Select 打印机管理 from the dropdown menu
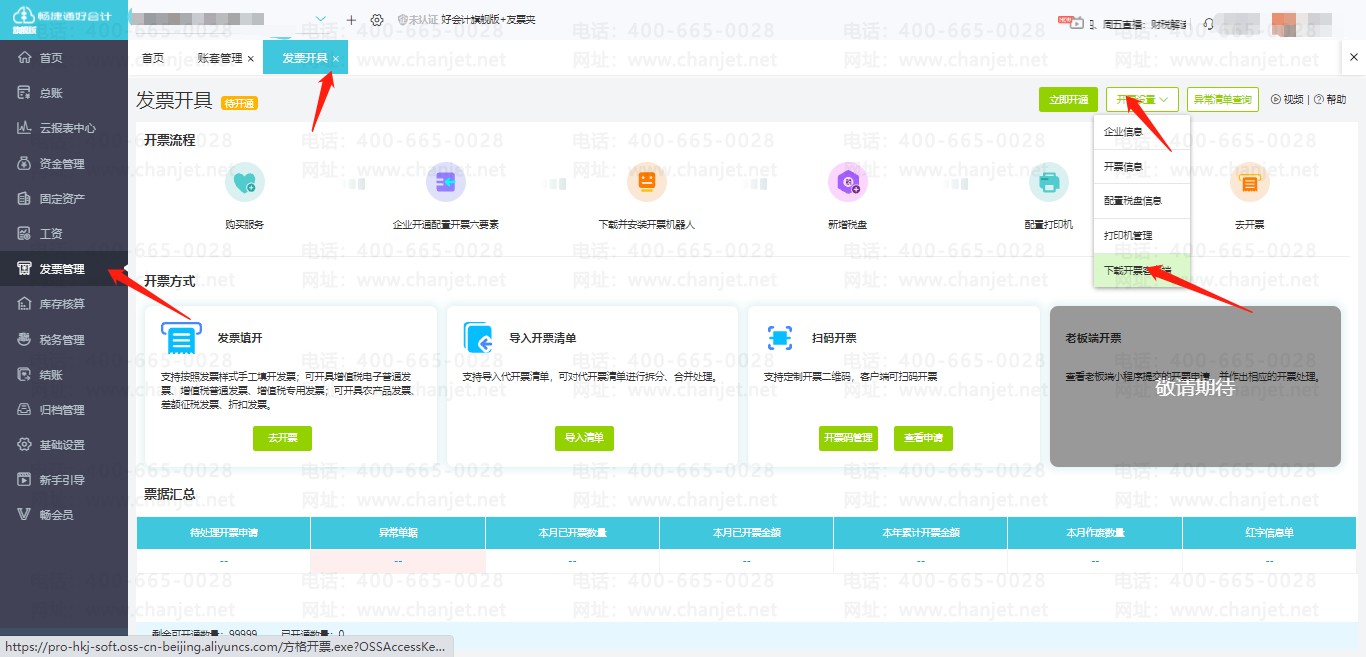Viewport: 1366px width, 657px height. tap(1128, 236)
